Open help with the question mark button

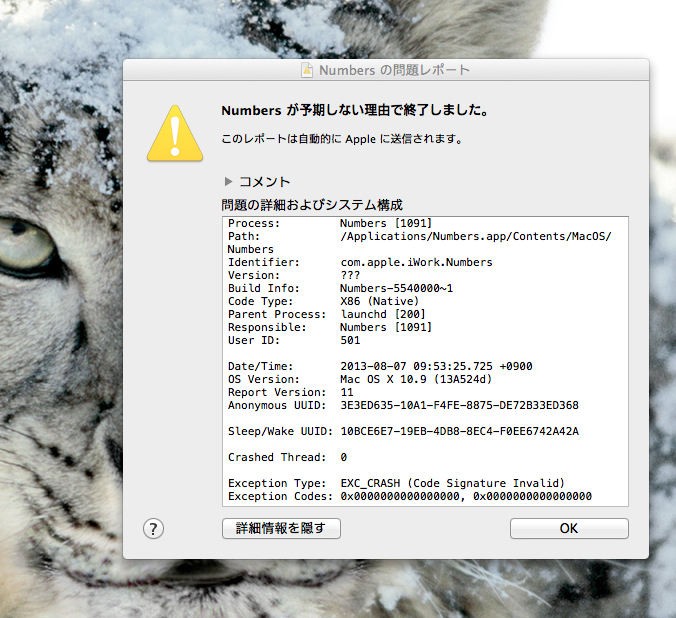point(153,529)
